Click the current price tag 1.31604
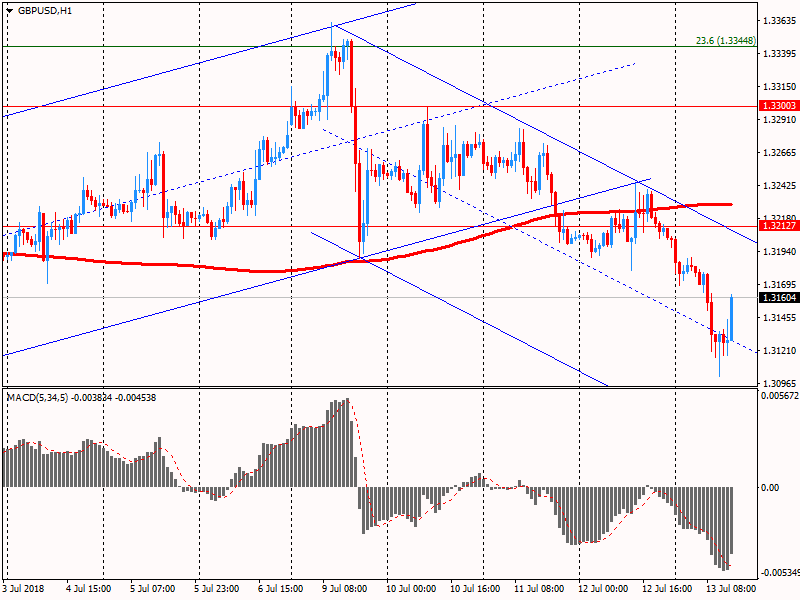Image resolution: width=800 pixels, height=600 pixels. pyautogui.click(x=778, y=298)
